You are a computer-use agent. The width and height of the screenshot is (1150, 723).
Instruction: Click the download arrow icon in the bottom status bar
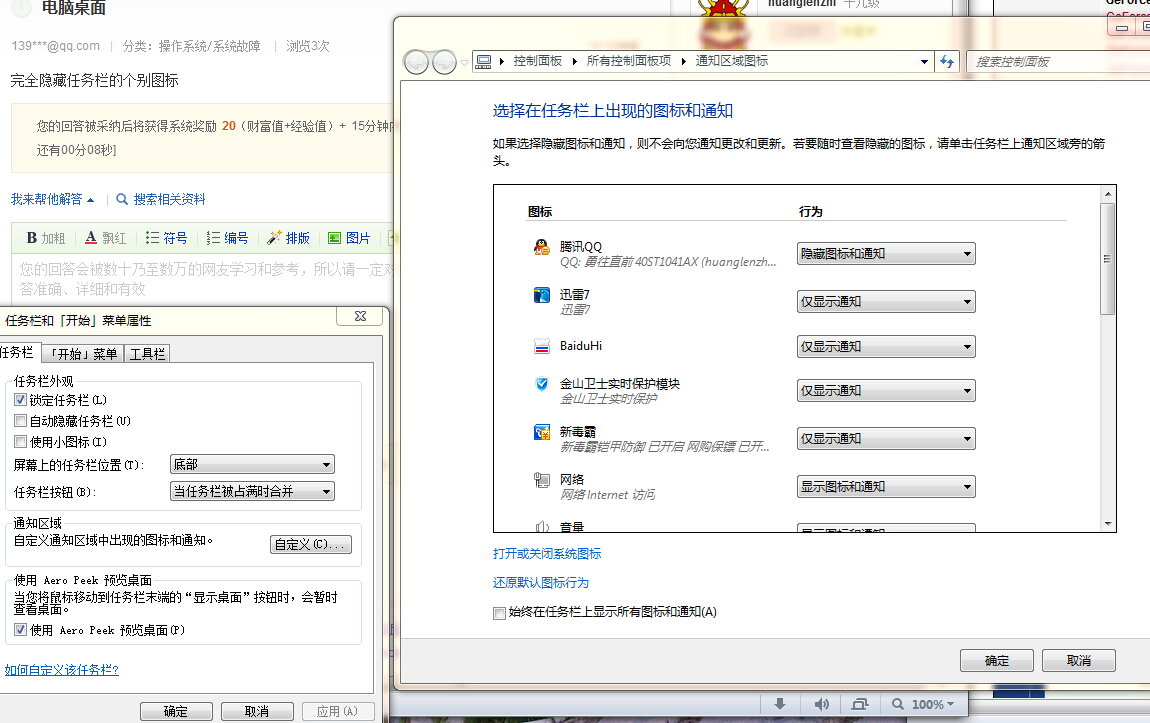[x=780, y=704]
